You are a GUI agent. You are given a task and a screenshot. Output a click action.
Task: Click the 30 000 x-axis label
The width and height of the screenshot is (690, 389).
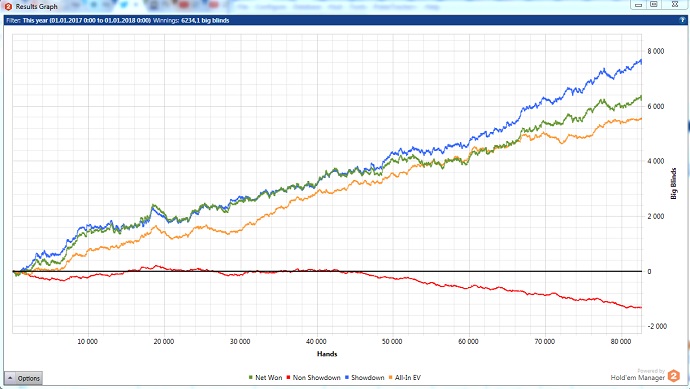click(240, 341)
